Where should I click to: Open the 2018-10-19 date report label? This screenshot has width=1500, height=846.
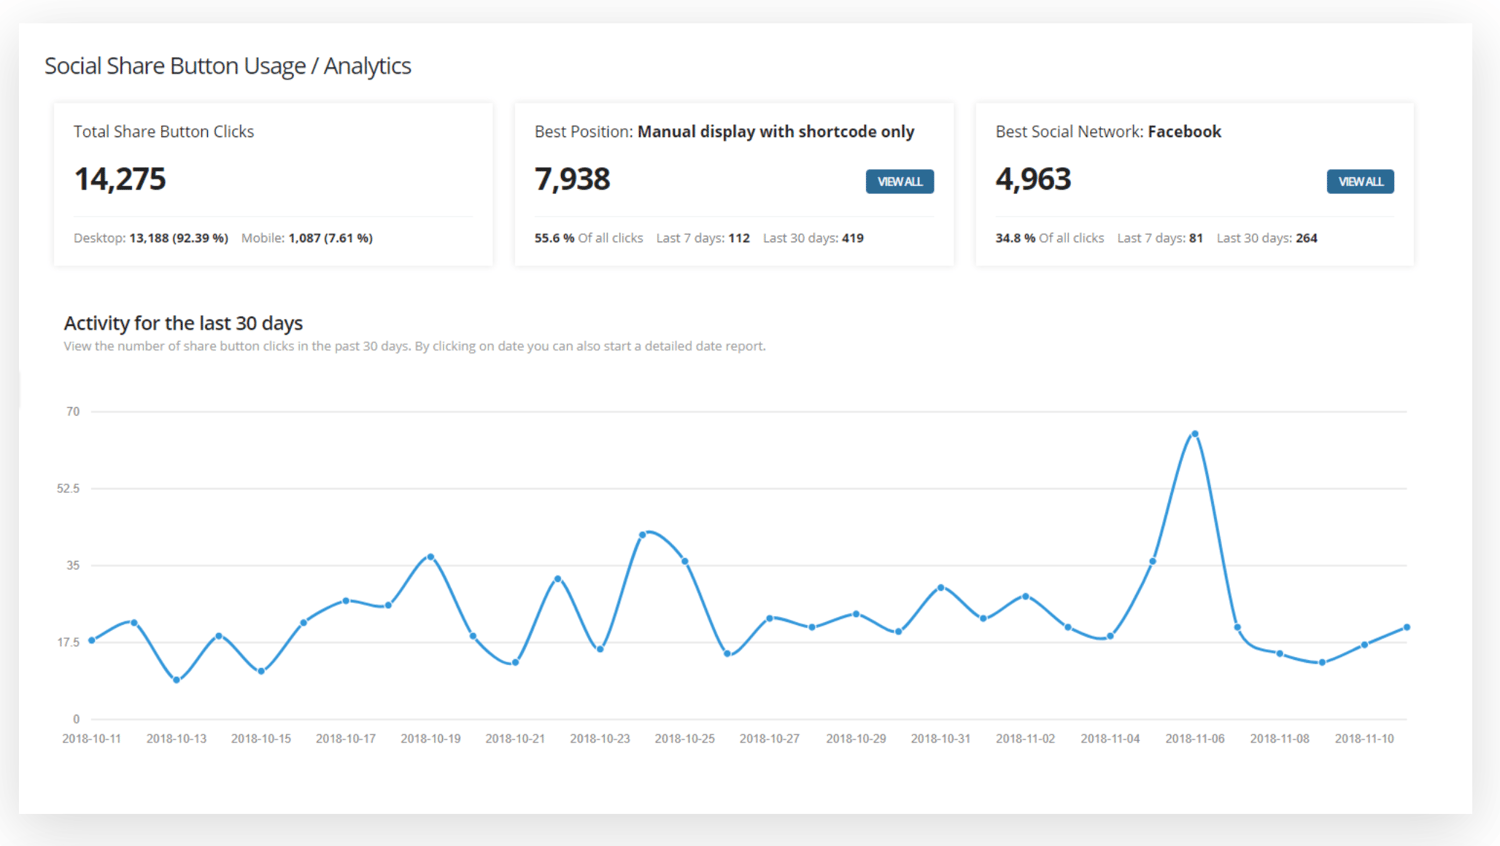pyautogui.click(x=430, y=739)
